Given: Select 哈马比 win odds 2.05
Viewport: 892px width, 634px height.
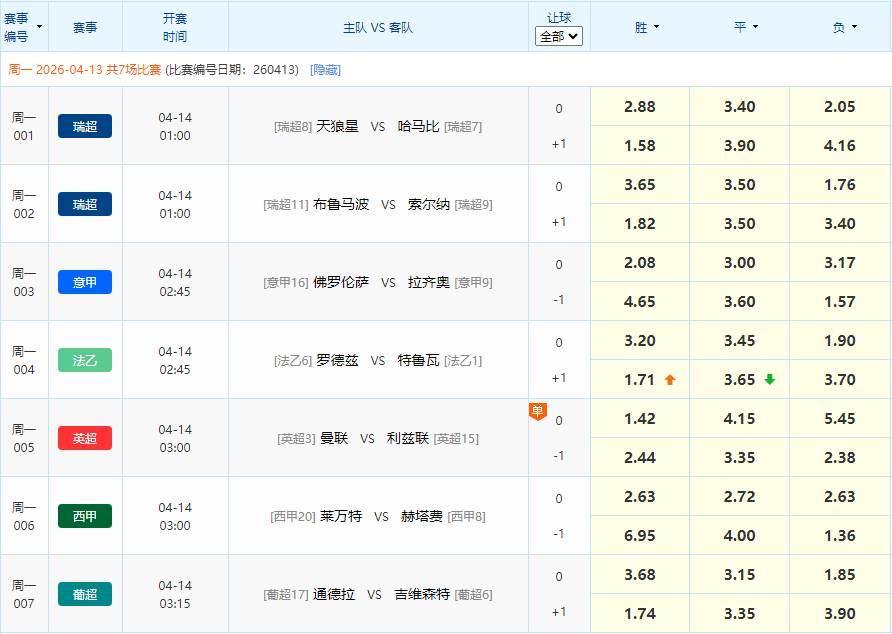Looking at the screenshot, I should click(840, 106).
